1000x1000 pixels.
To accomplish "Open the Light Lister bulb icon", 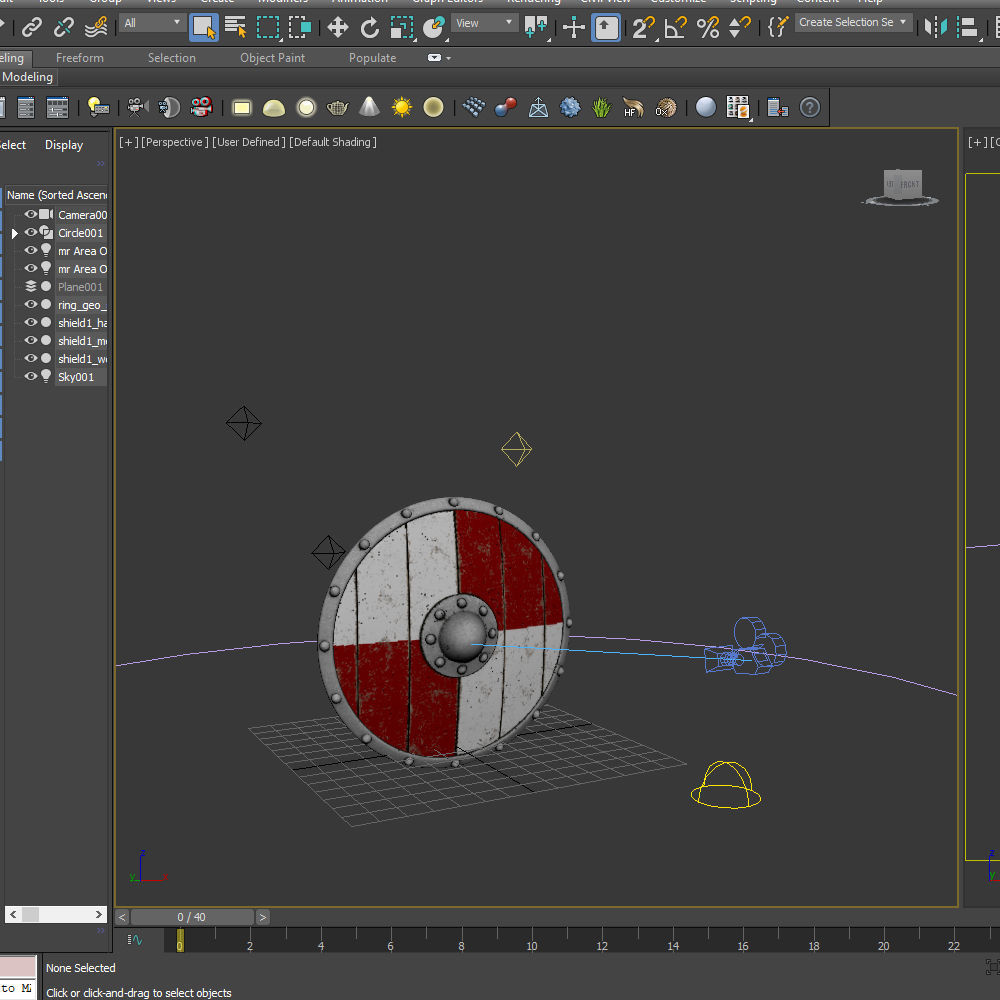I will pyautogui.click(x=98, y=107).
